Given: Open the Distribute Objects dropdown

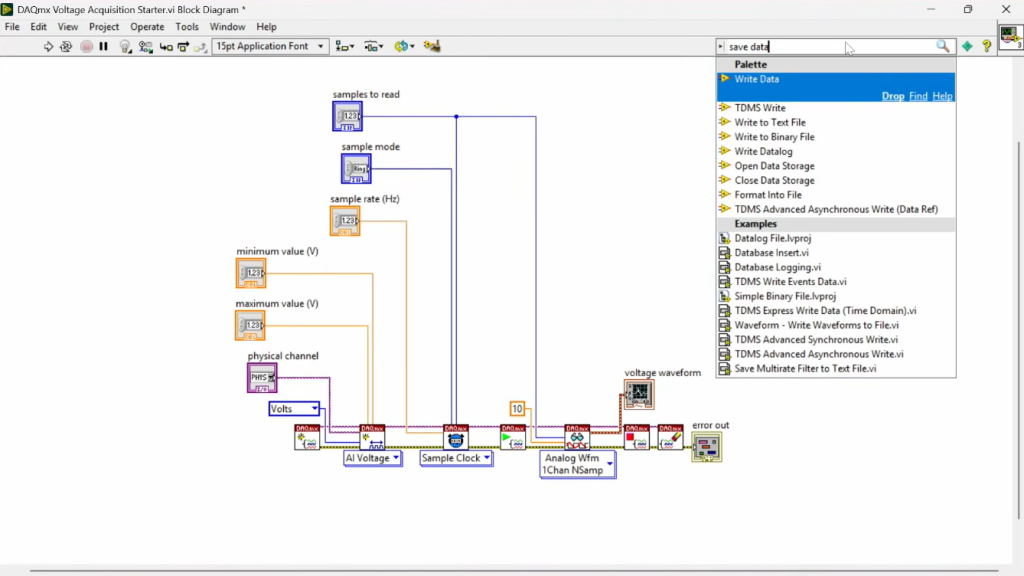Looking at the screenshot, I should coord(374,46).
